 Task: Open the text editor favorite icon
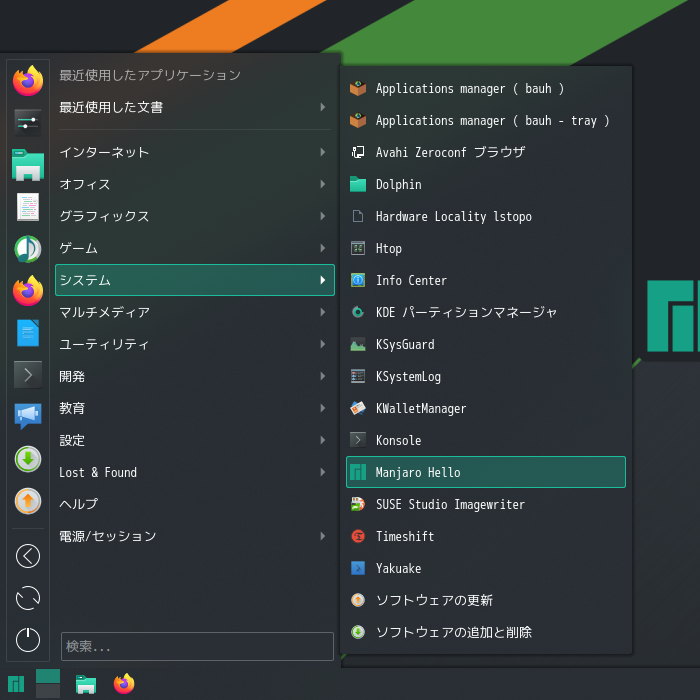pyautogui.click(x=28, y=207)
